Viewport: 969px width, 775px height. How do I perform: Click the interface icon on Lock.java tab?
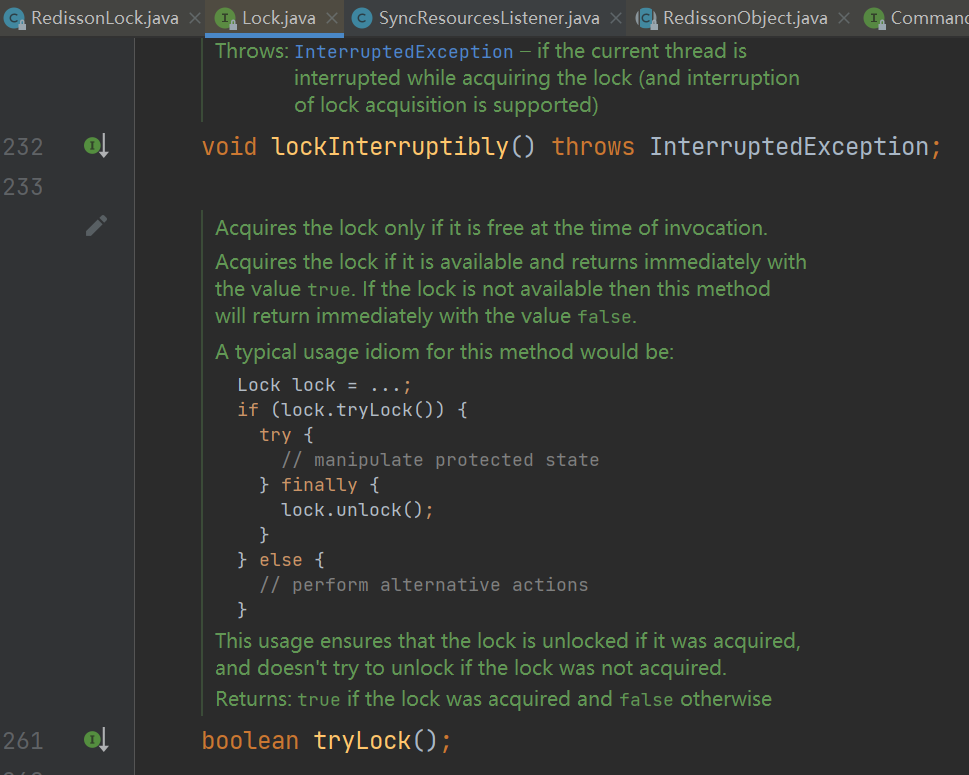point(226,18)
